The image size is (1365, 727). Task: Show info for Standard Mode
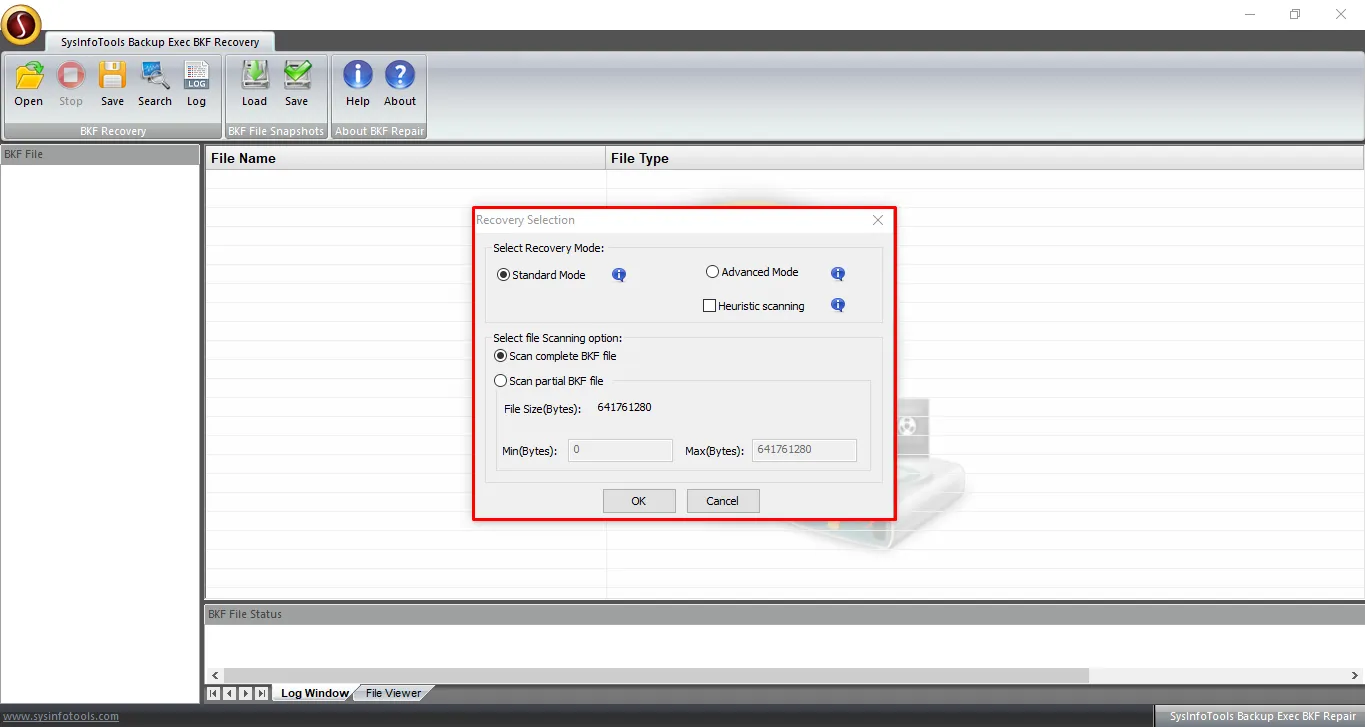pos(619,275)
